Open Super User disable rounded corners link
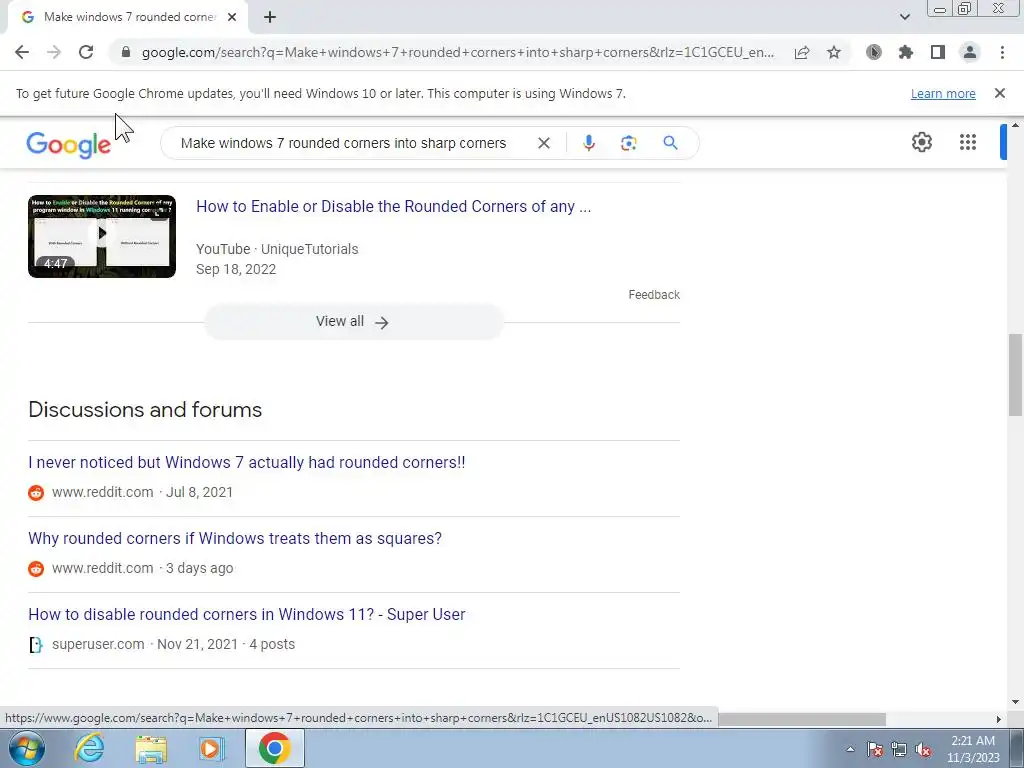Viewport: 1024px width, 768px height. click(x=247, y=615)
